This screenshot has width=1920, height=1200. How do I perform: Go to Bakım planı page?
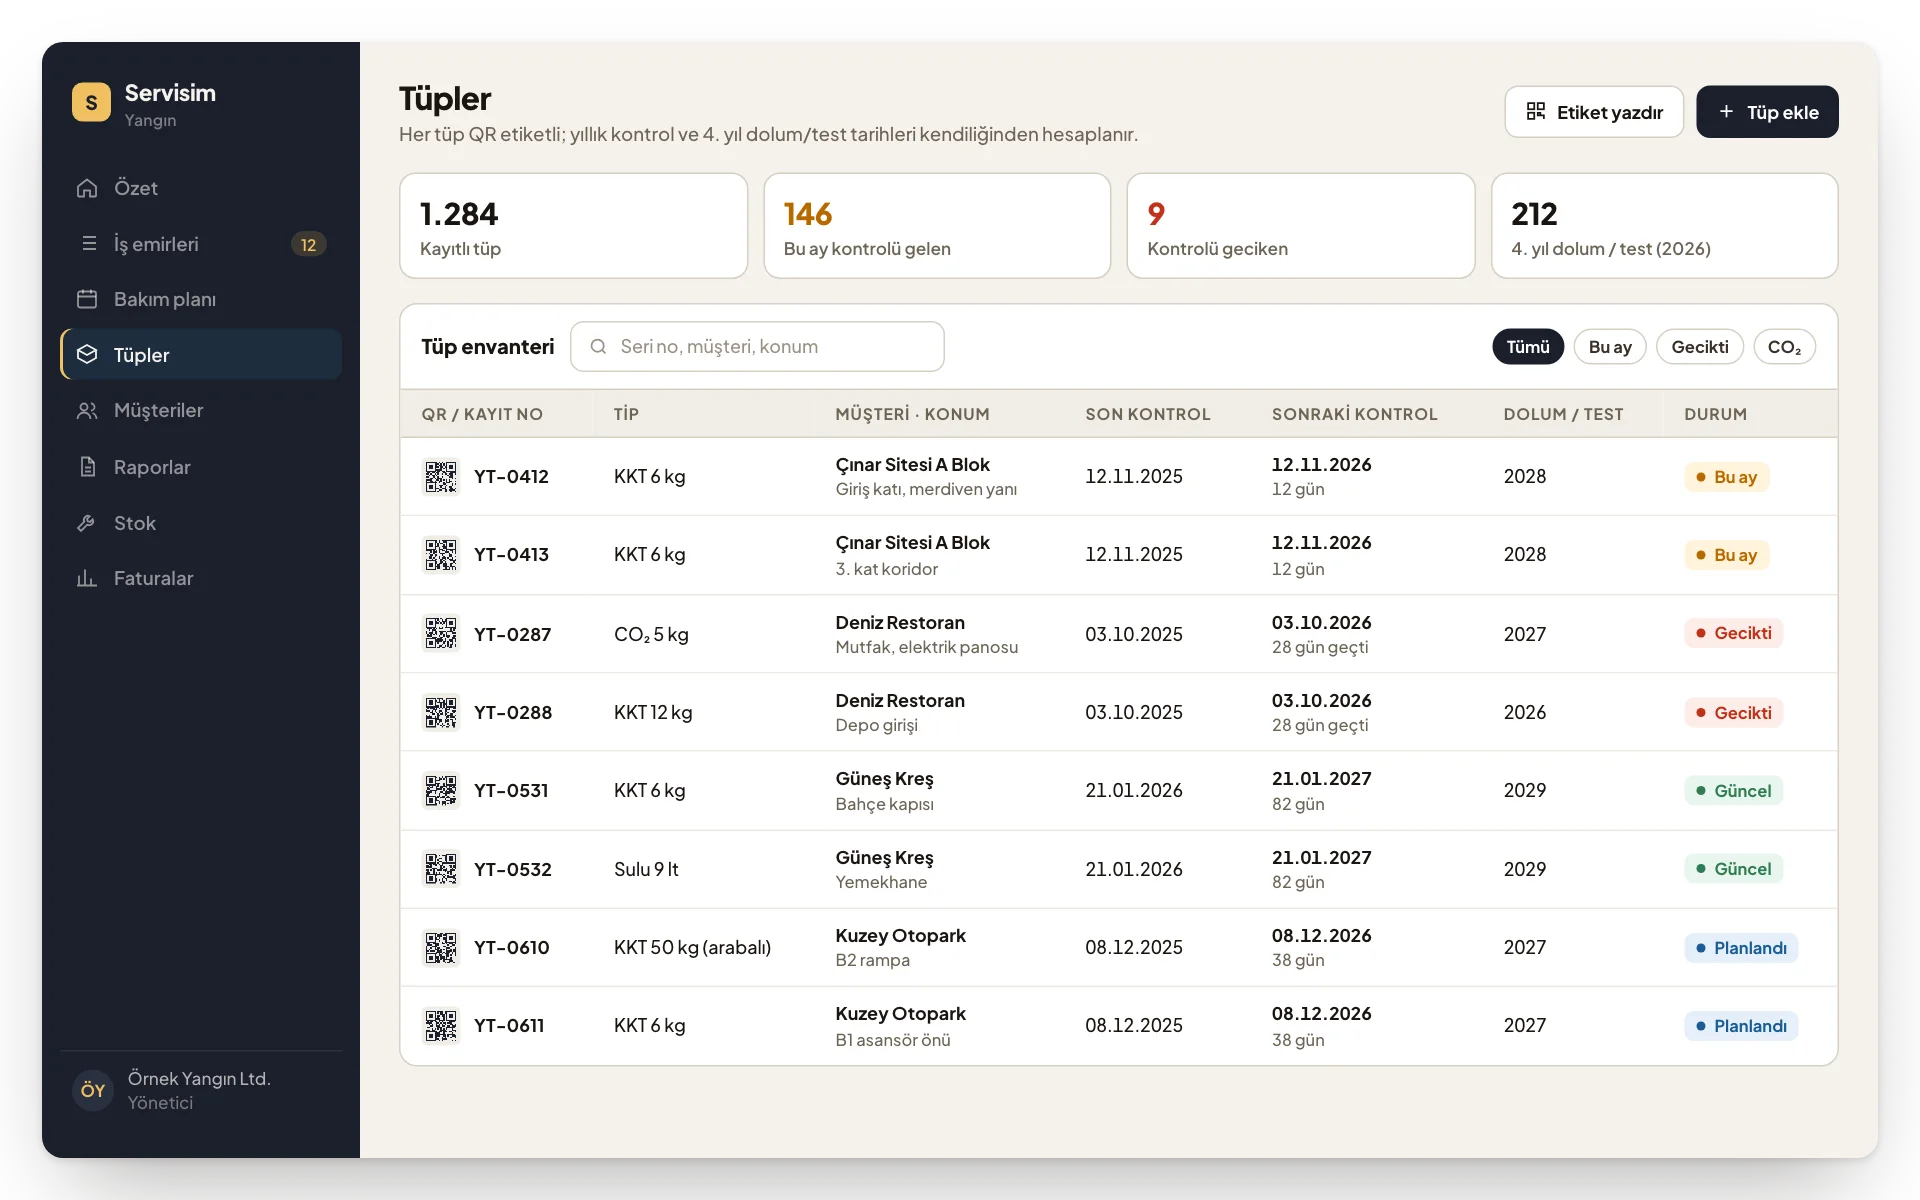click(201, 299)
